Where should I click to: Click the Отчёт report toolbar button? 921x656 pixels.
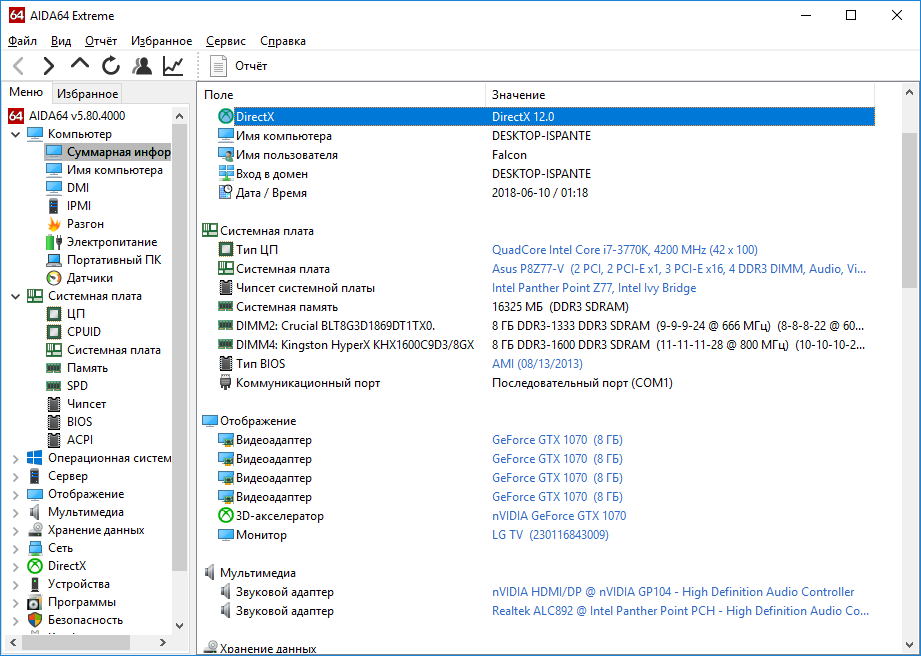tap(239, 66)
